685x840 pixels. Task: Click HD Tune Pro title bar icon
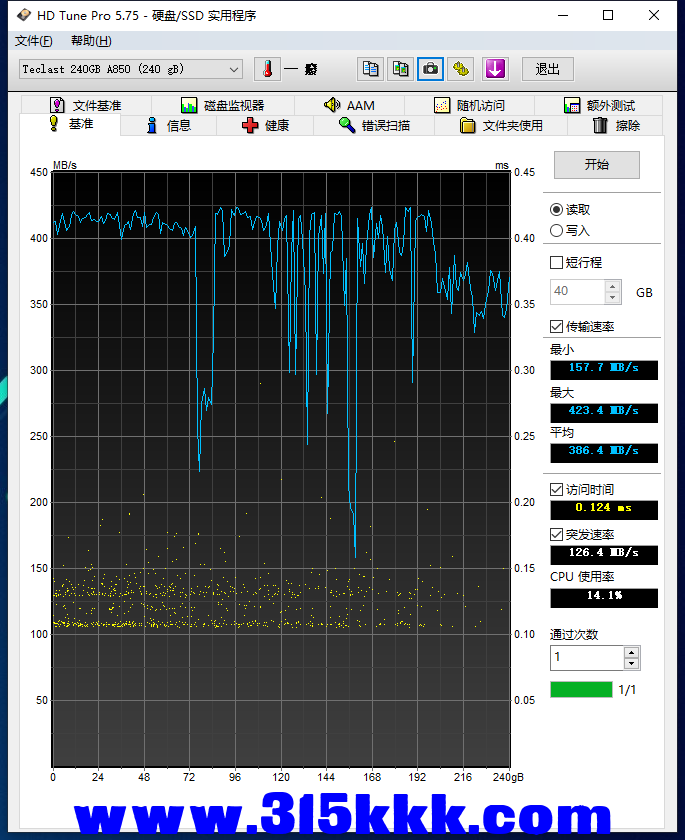(24, 15)
